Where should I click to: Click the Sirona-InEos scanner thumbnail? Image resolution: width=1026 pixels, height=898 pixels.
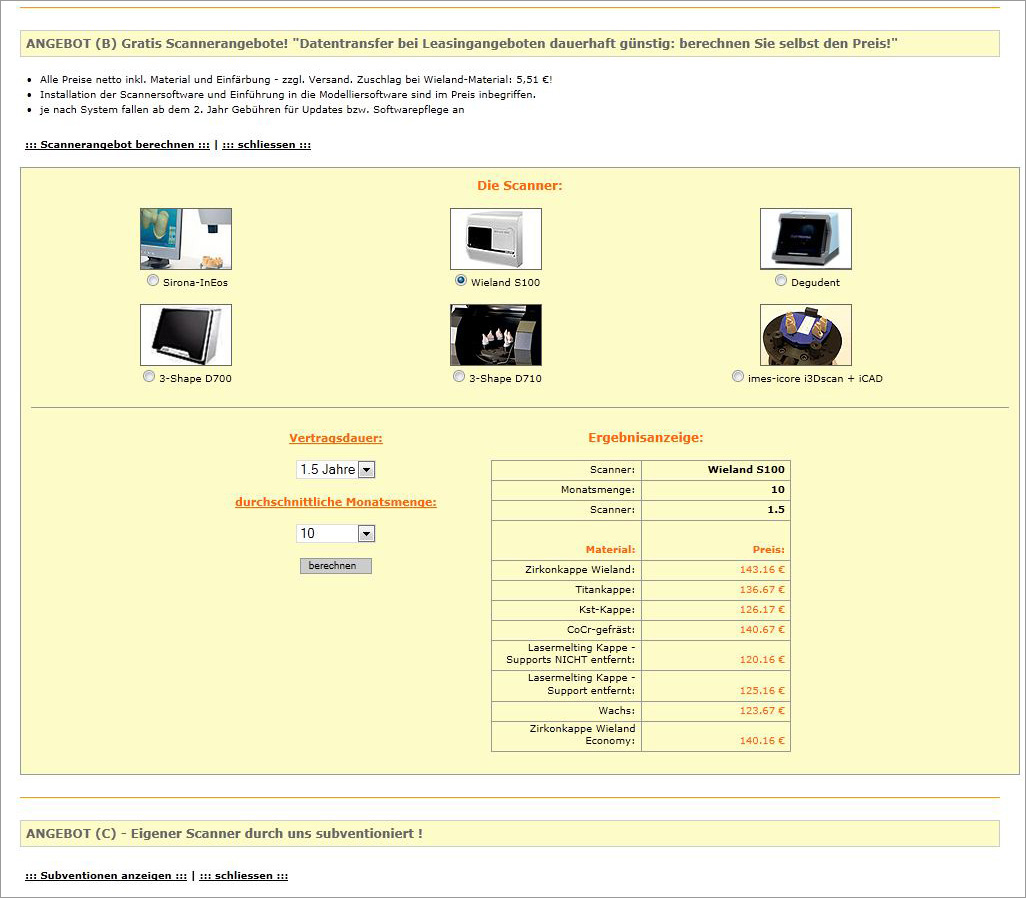click(x=186, y=239)
